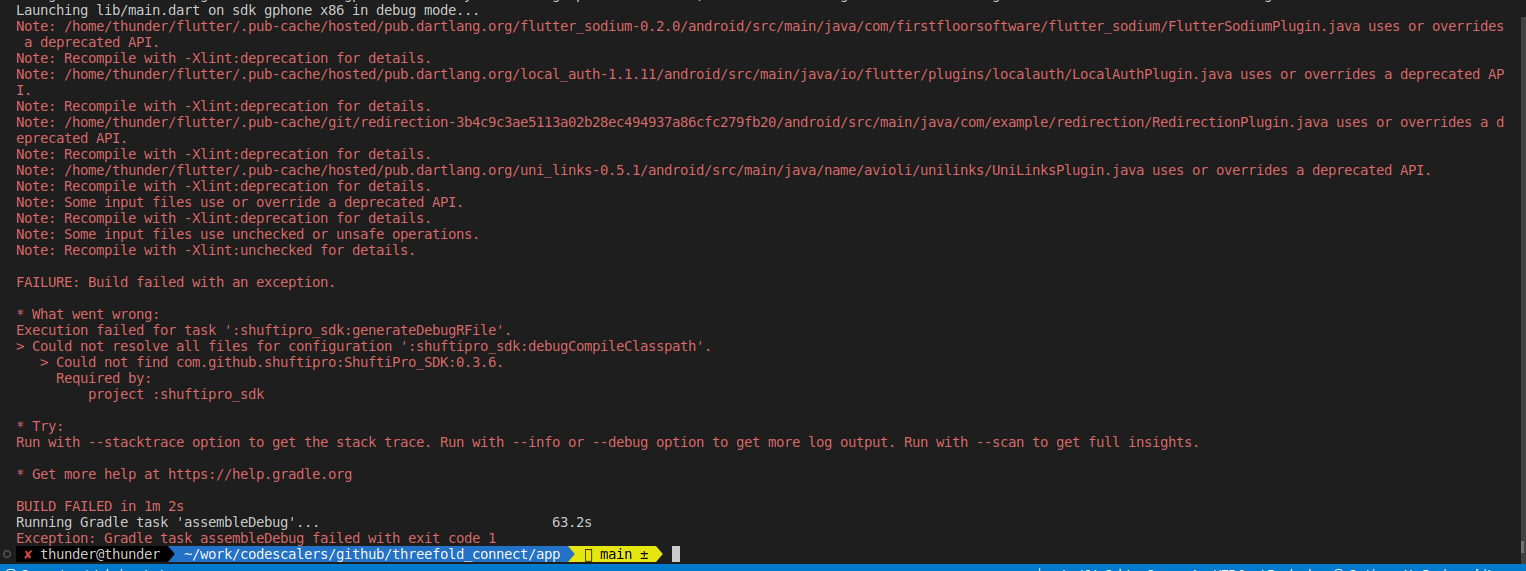Click the --stacktrace option text
Viewport: 1526px width, 571px height.
(136, 442)
